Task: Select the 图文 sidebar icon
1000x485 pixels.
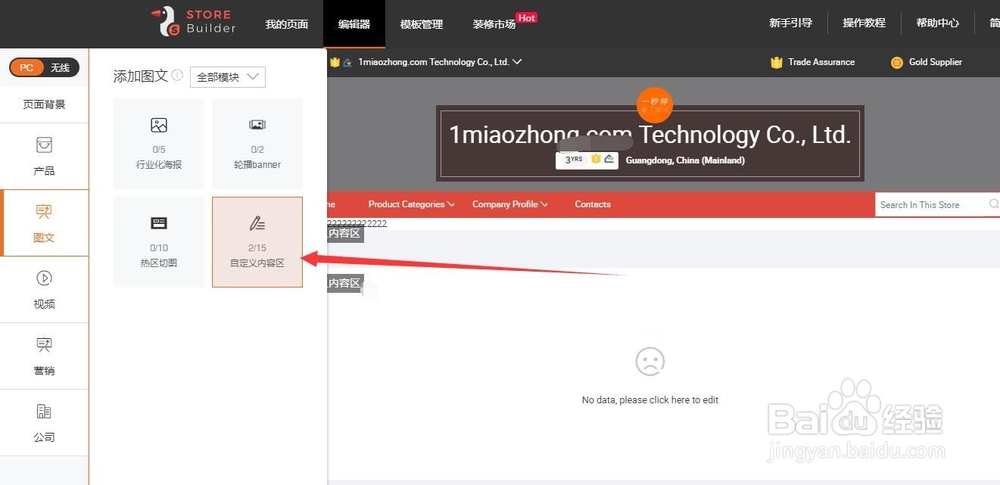Action: (44, 212)
